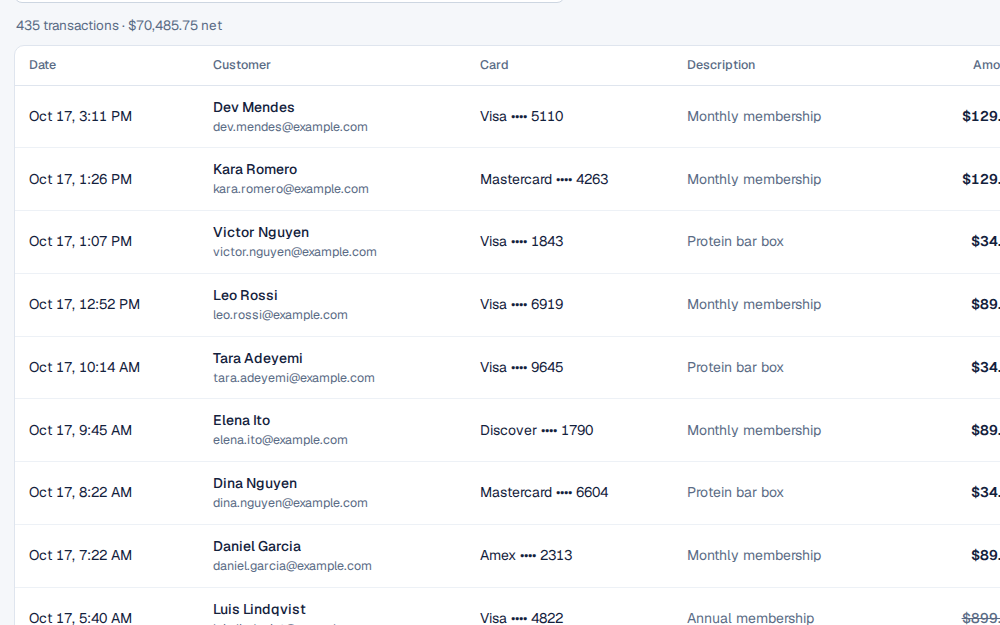Viewport: 1000px width, 625px height.
Task: Select customer name Daniel Garcia
Action: click(257, 547)
